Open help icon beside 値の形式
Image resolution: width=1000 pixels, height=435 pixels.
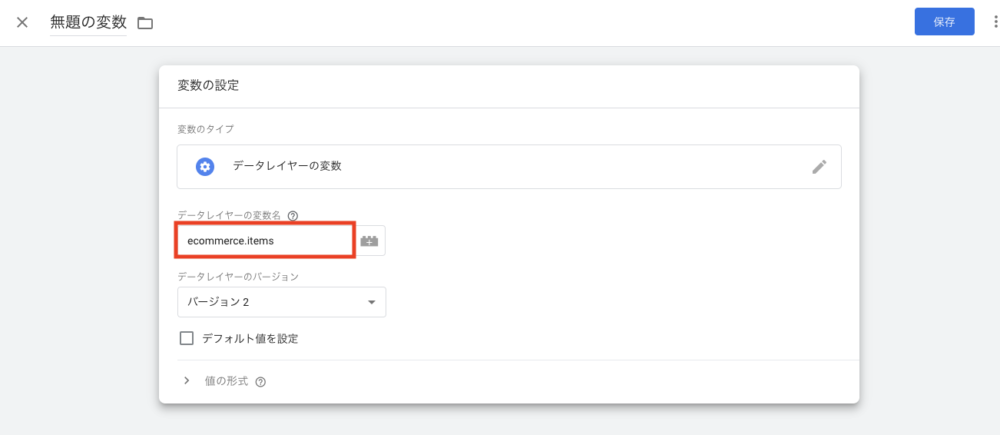pos(261,382)
